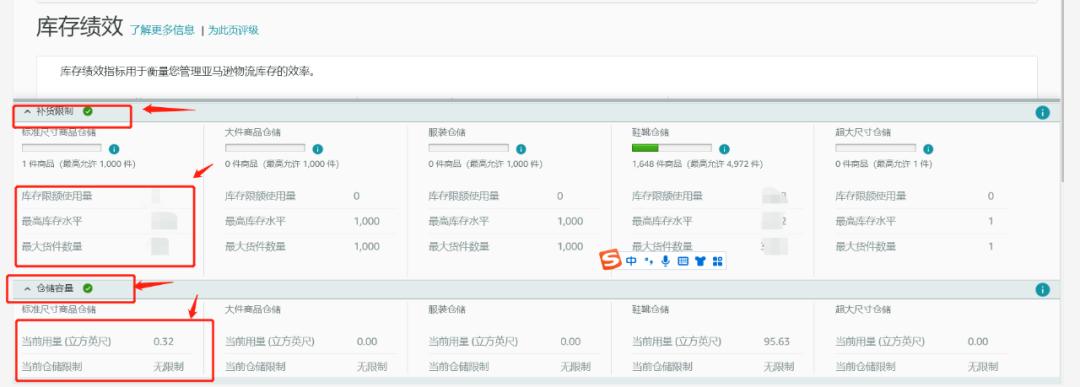Click 库存限额使用量 in the 大件商品仓储 column
The height and width of the screenshot is (387, 1080).
click(260, 196)
